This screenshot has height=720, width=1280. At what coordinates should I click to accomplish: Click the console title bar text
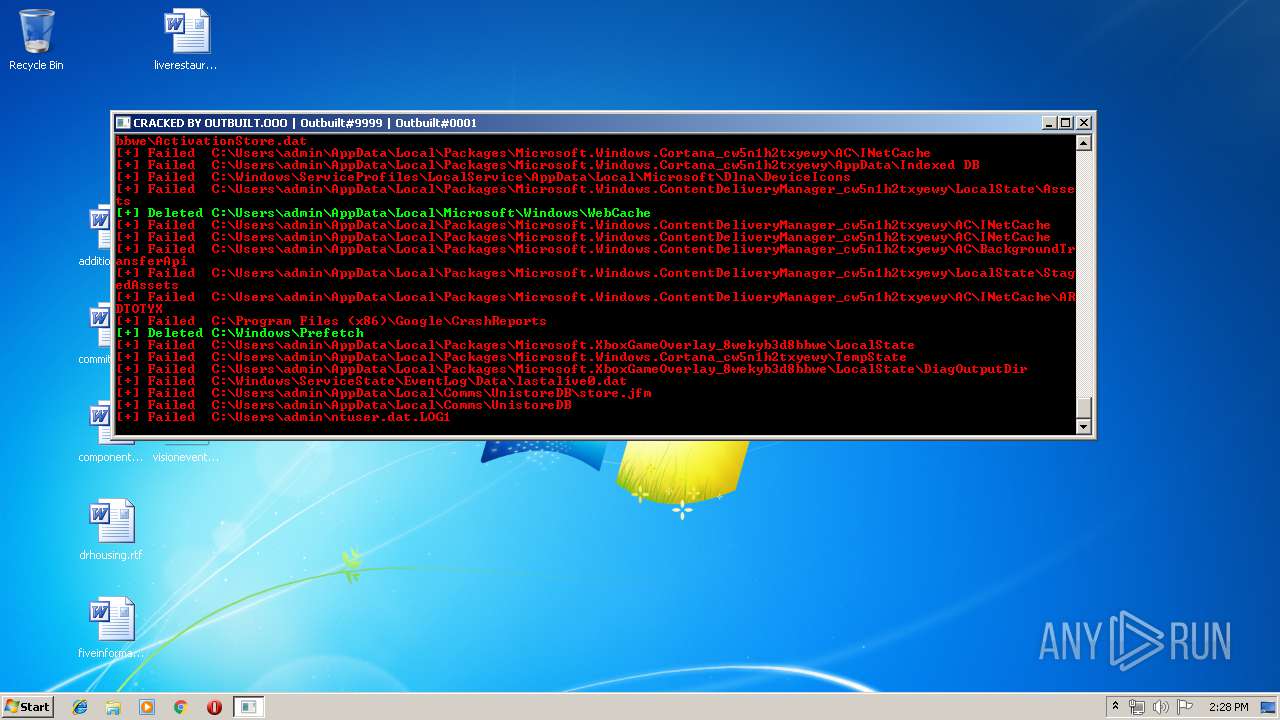(305, 123)
